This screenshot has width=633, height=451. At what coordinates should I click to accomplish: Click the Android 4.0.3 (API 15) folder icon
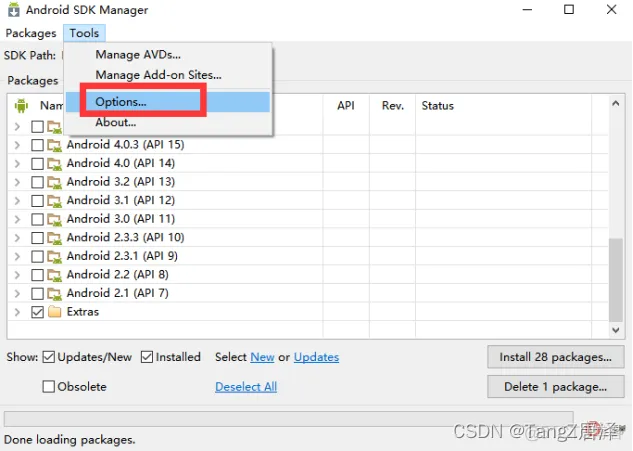point(54,145)
